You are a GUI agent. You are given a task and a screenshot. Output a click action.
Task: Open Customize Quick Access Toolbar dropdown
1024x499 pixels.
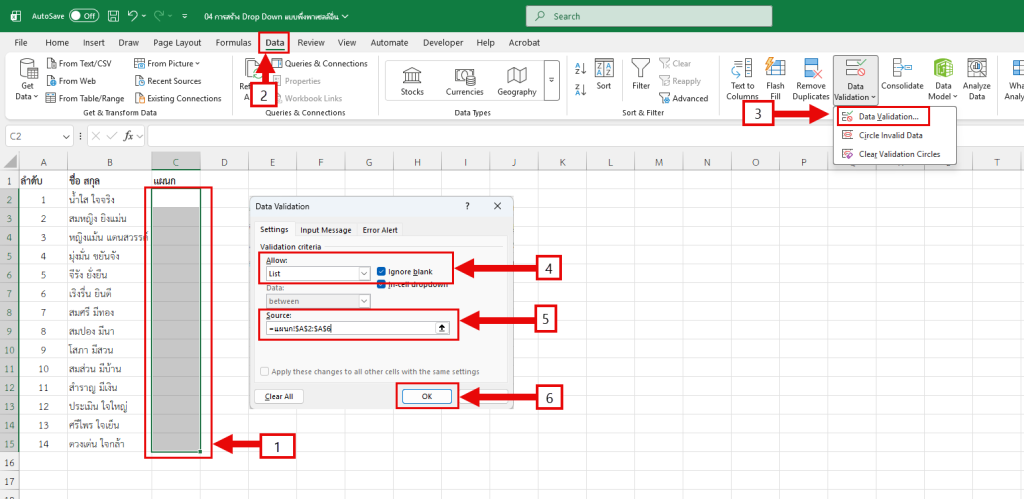pos(185,16)
